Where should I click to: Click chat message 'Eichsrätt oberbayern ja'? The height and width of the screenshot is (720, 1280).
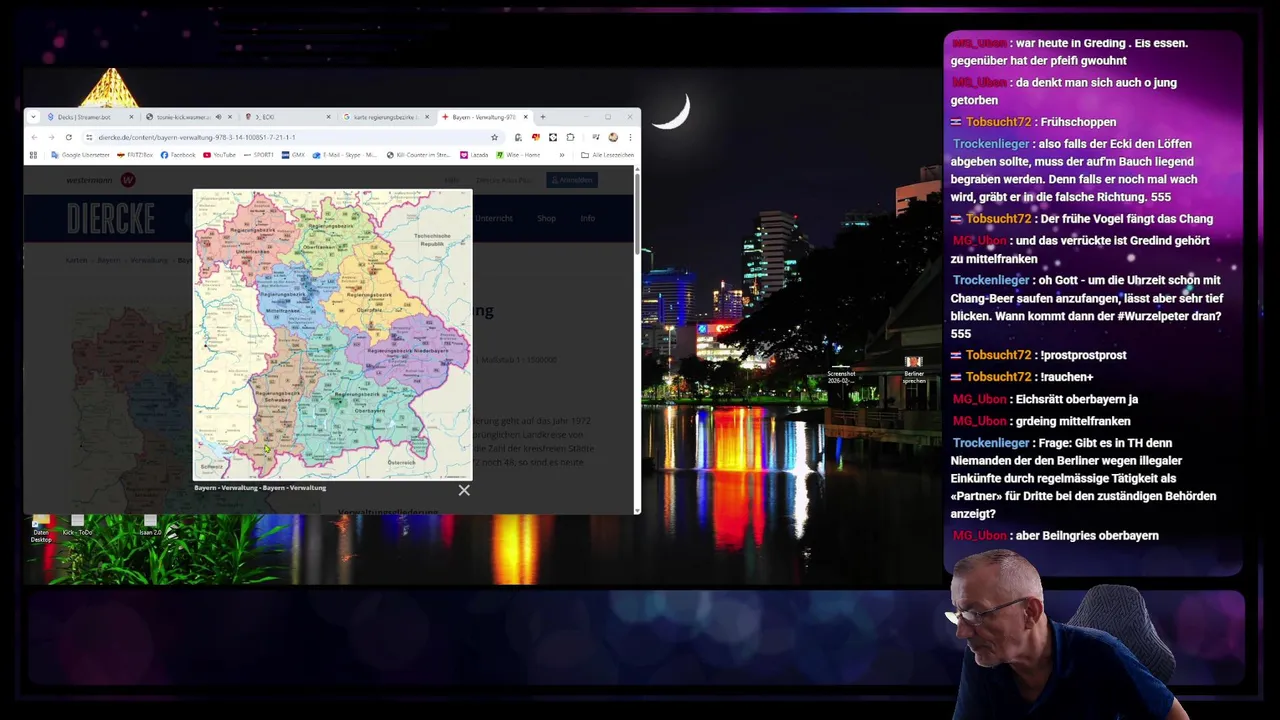(x=1045, y=399)
